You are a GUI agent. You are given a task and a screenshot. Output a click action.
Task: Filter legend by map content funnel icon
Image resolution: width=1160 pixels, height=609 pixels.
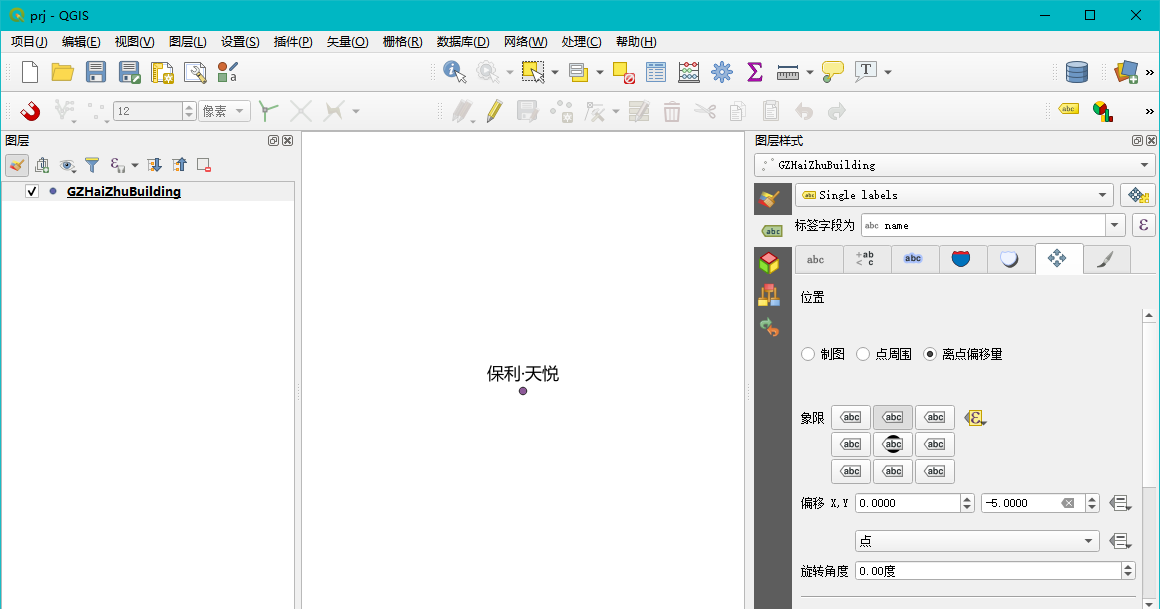click(x=92, y=165)
